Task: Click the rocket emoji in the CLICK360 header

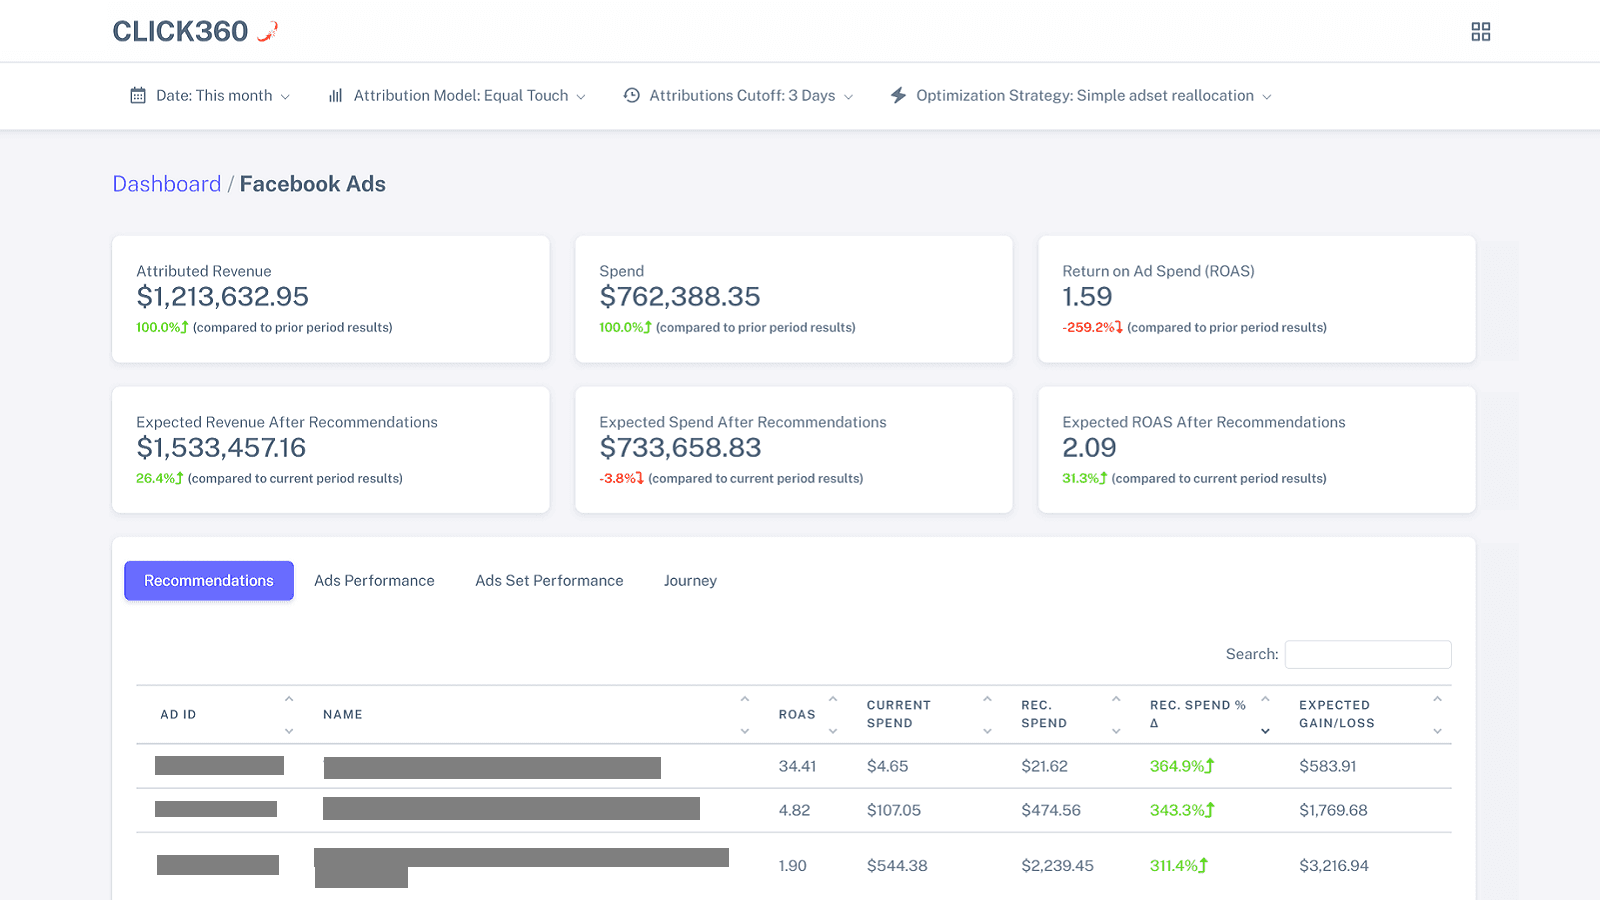Action: point(265,29)
